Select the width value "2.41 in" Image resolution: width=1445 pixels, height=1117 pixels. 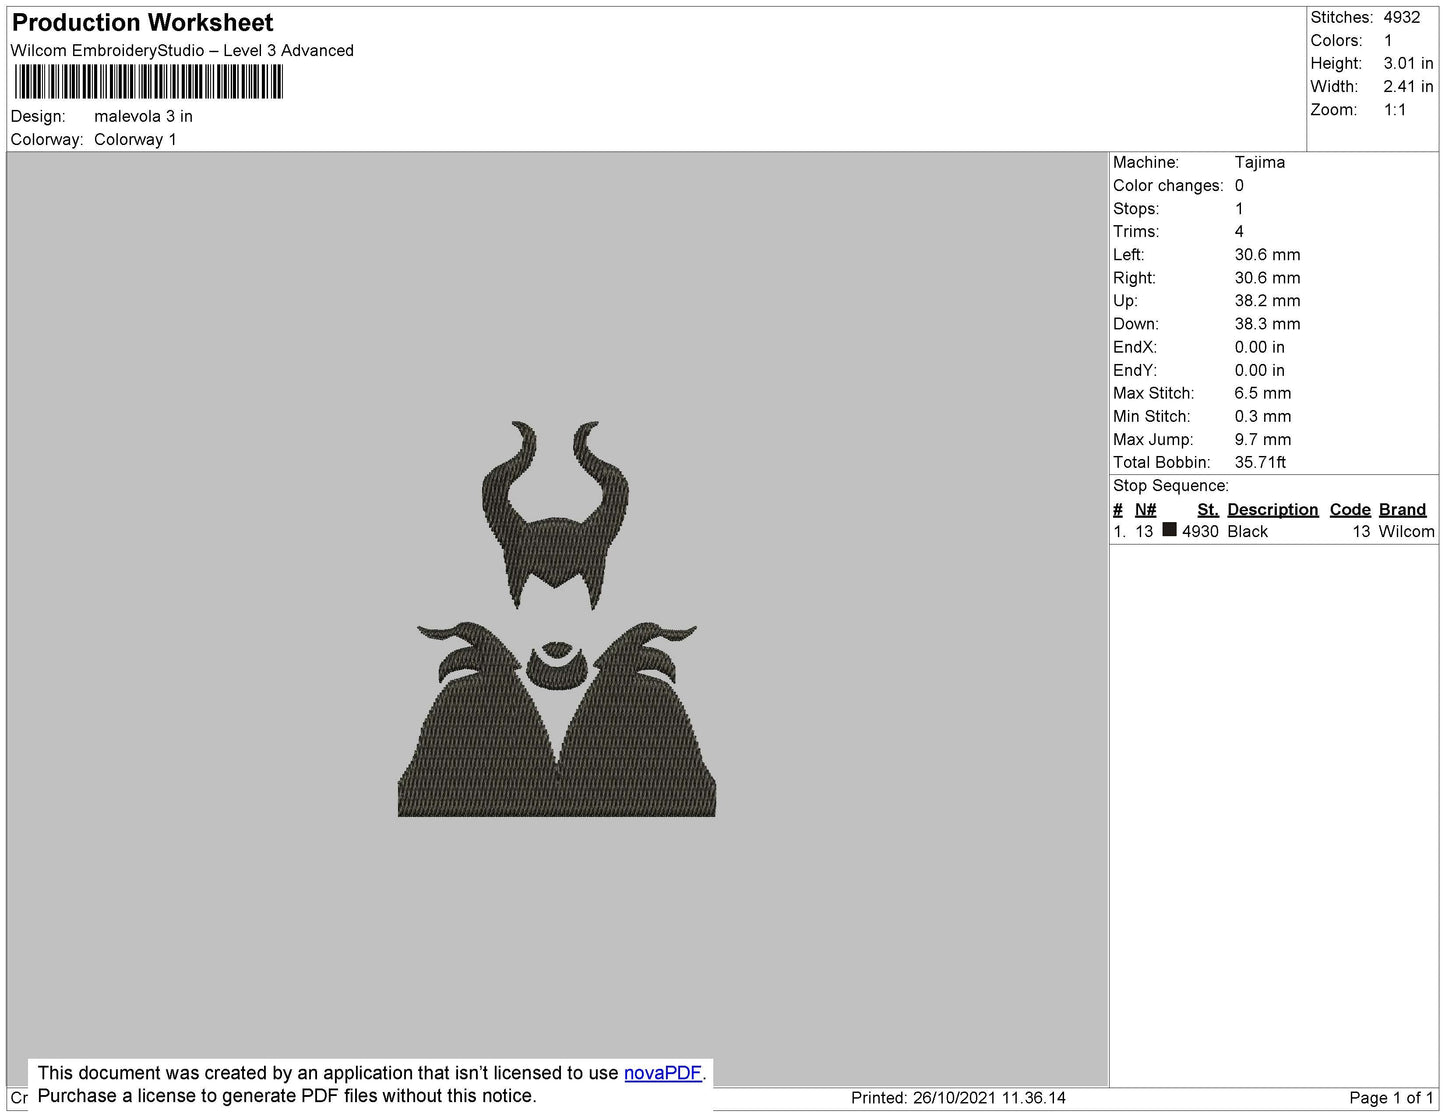coord(1408,87)
